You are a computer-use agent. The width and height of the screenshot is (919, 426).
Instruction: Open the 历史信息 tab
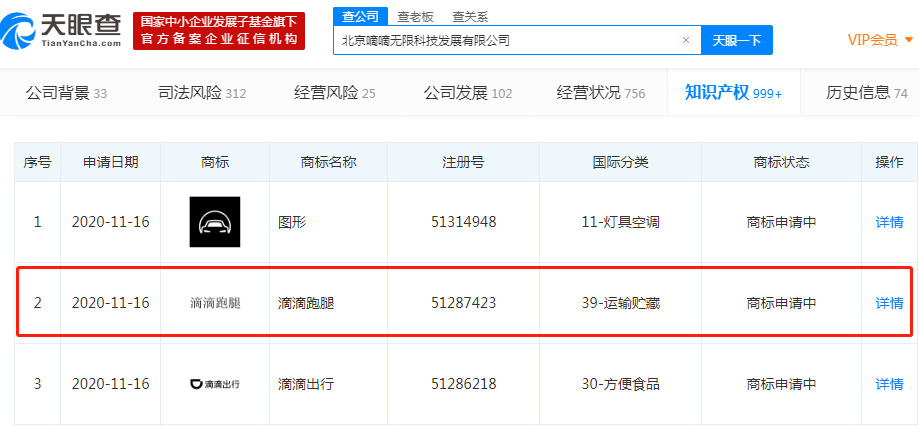point(867,93)
